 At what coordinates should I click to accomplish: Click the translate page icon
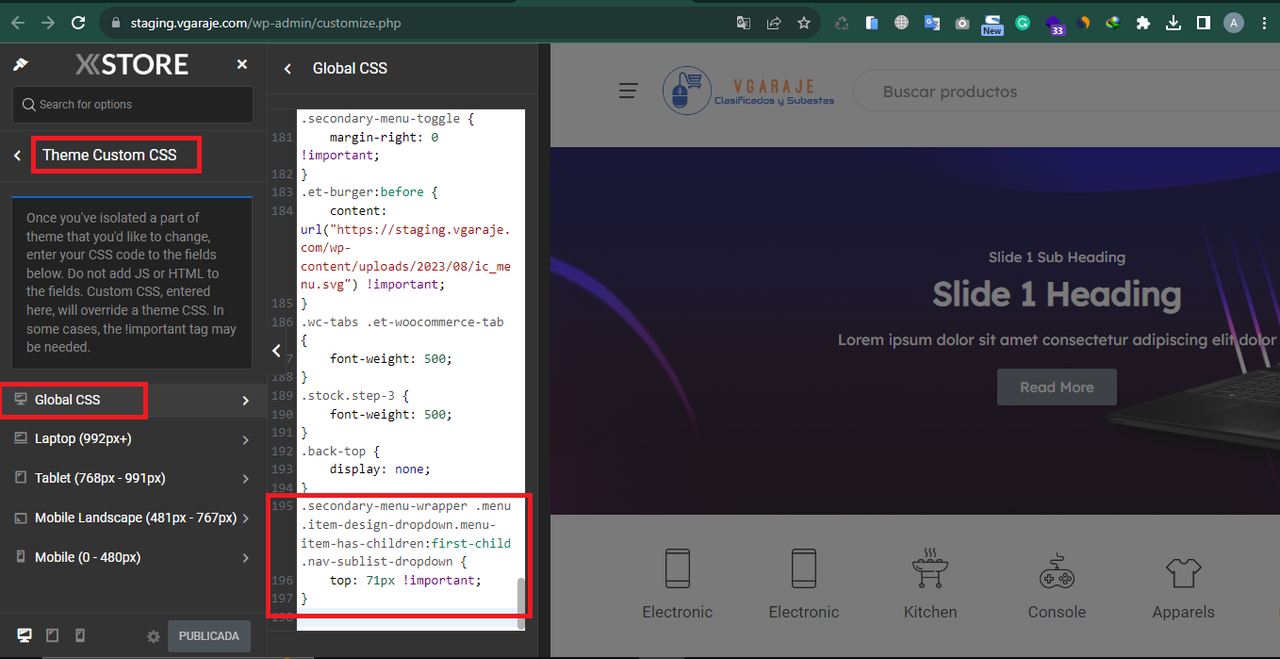(744, 22)
